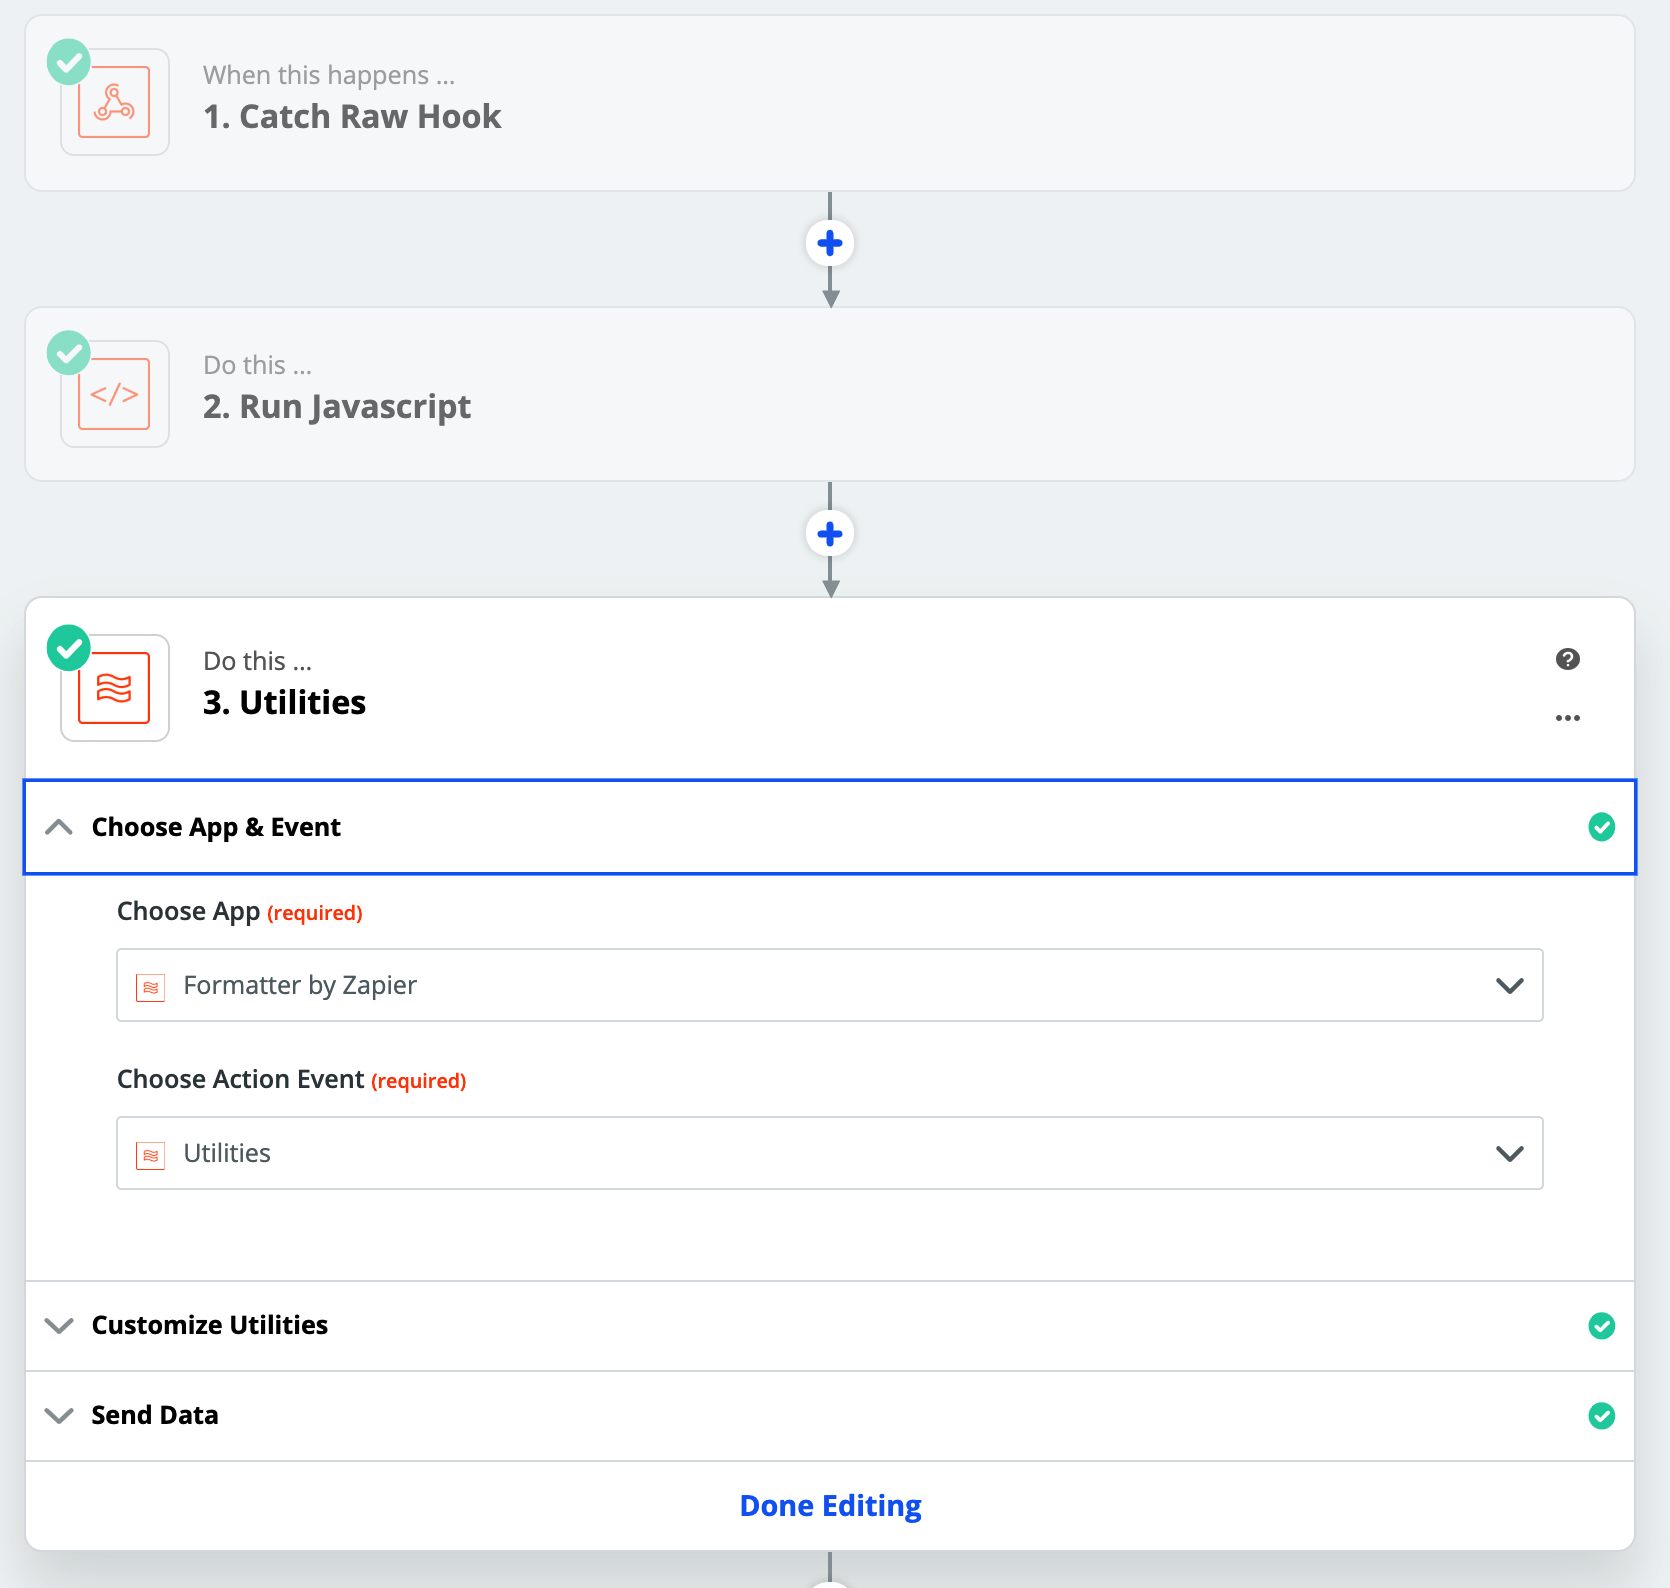Viewport: 1670px width, 1588px height.
Task: Open the Run Javascript code step icon
Action: coord(114,394)
